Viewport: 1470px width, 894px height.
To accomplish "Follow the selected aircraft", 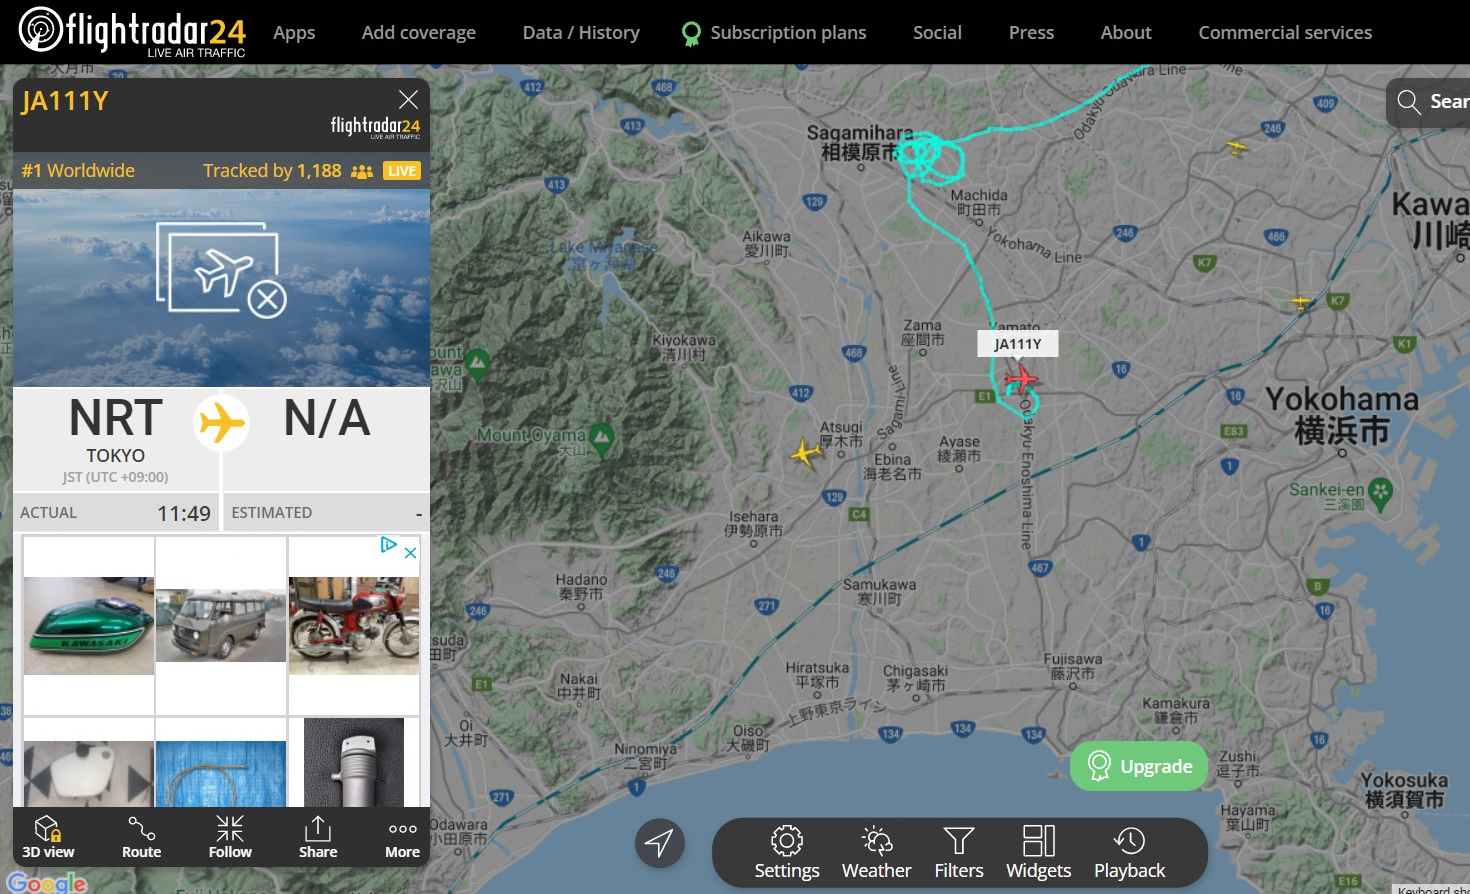I will click(230, 836).
